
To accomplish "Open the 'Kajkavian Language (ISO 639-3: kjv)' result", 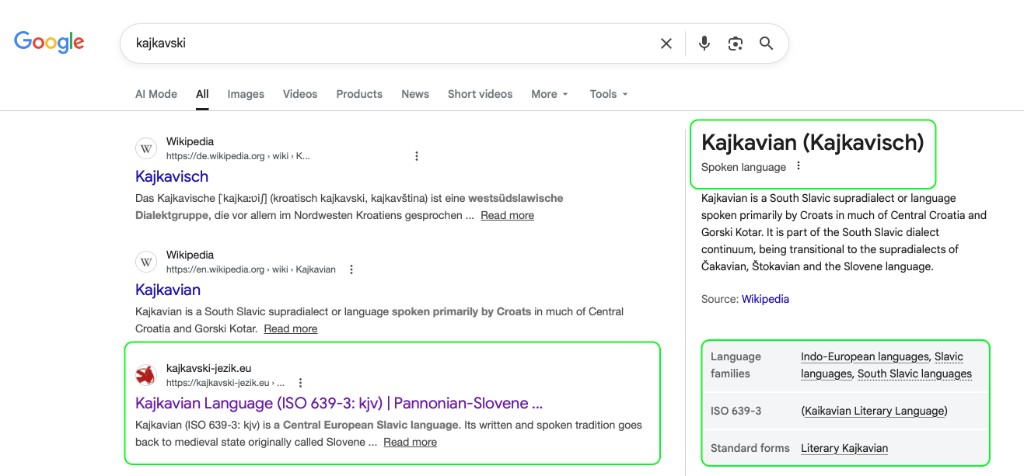I will point(339,403).
